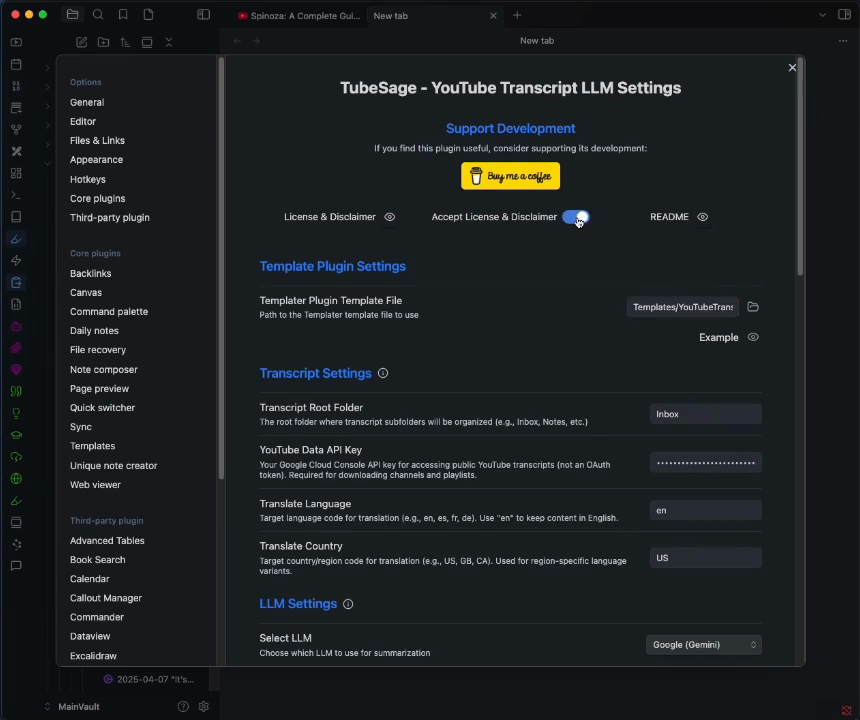Screen dimensions: 860x720
Task: Open more options ellipsis at top right
Action: click(x=843, y=41)
